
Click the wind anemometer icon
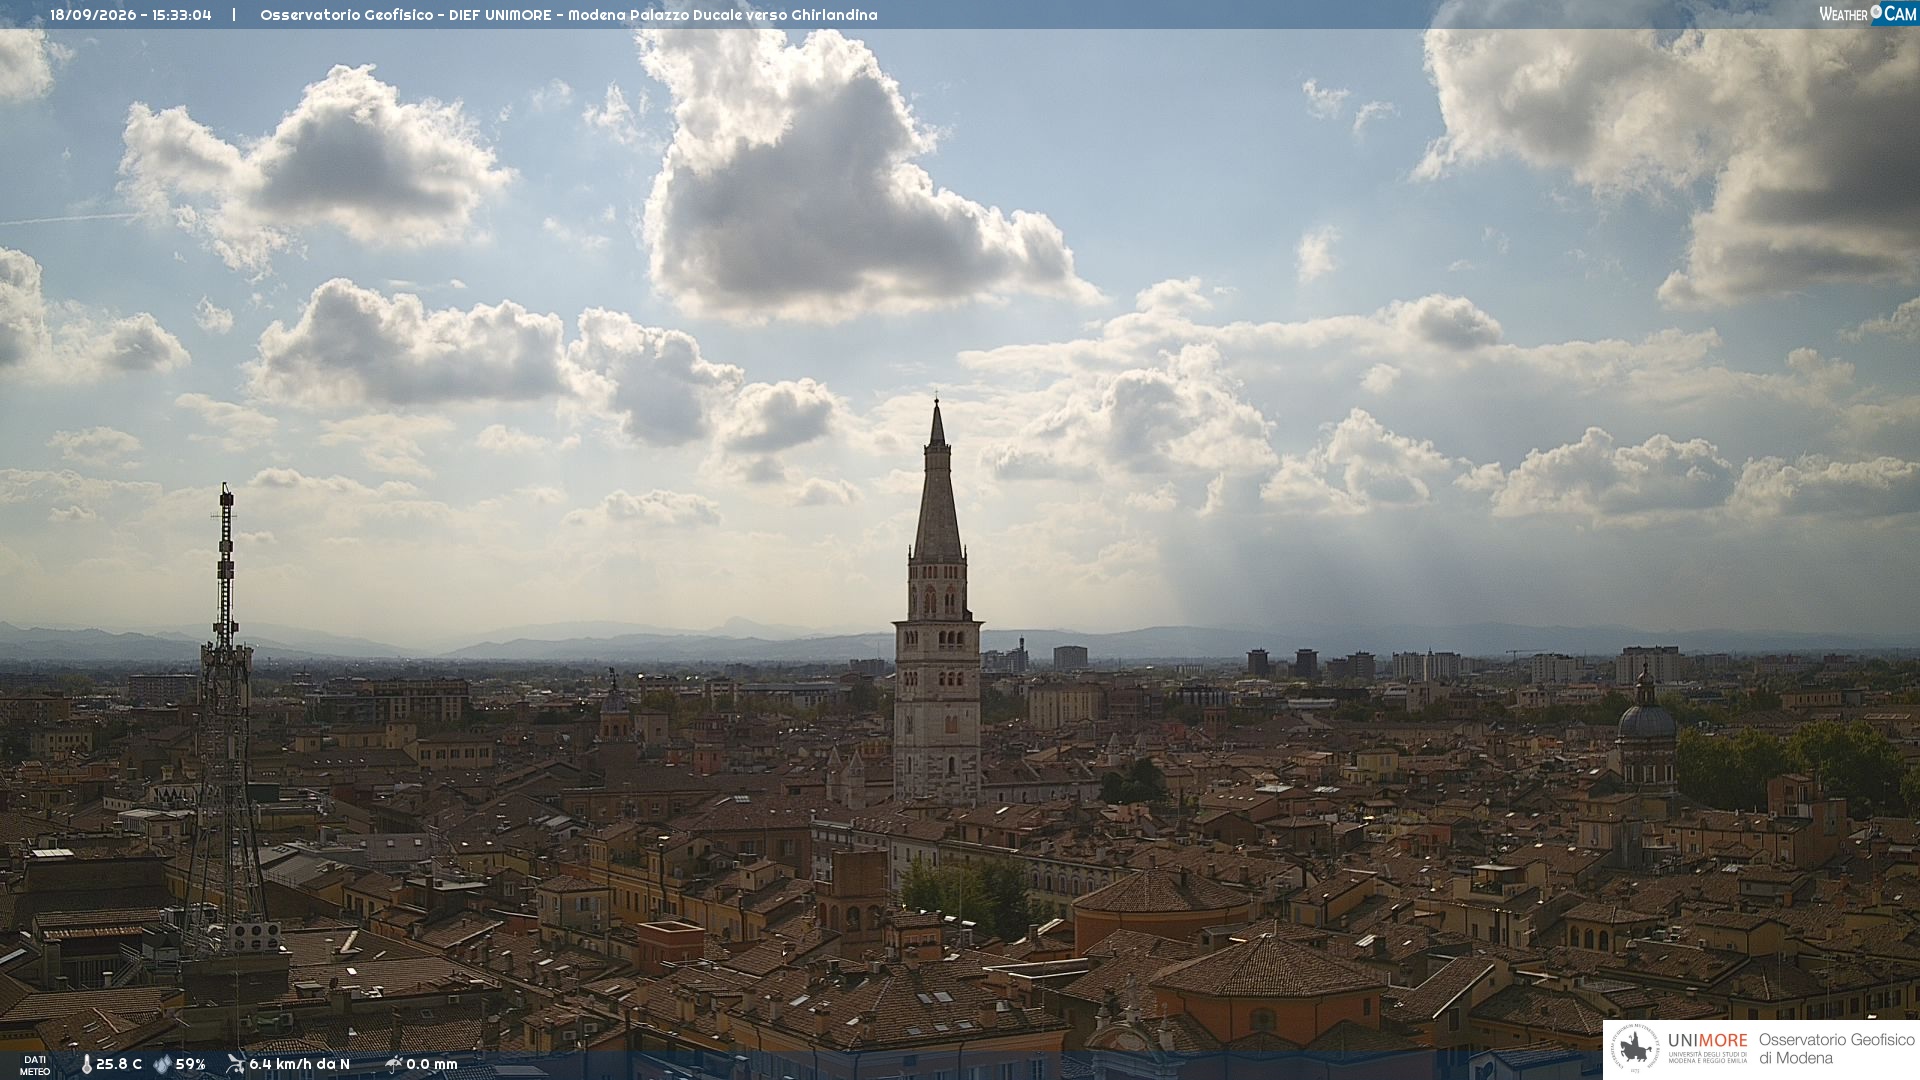coord(235,1064)
